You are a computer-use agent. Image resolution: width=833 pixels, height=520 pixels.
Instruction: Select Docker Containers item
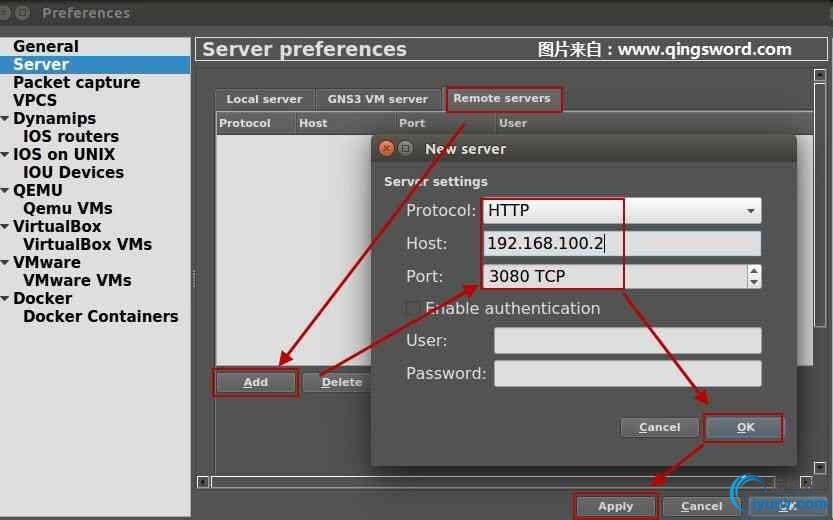100,317
